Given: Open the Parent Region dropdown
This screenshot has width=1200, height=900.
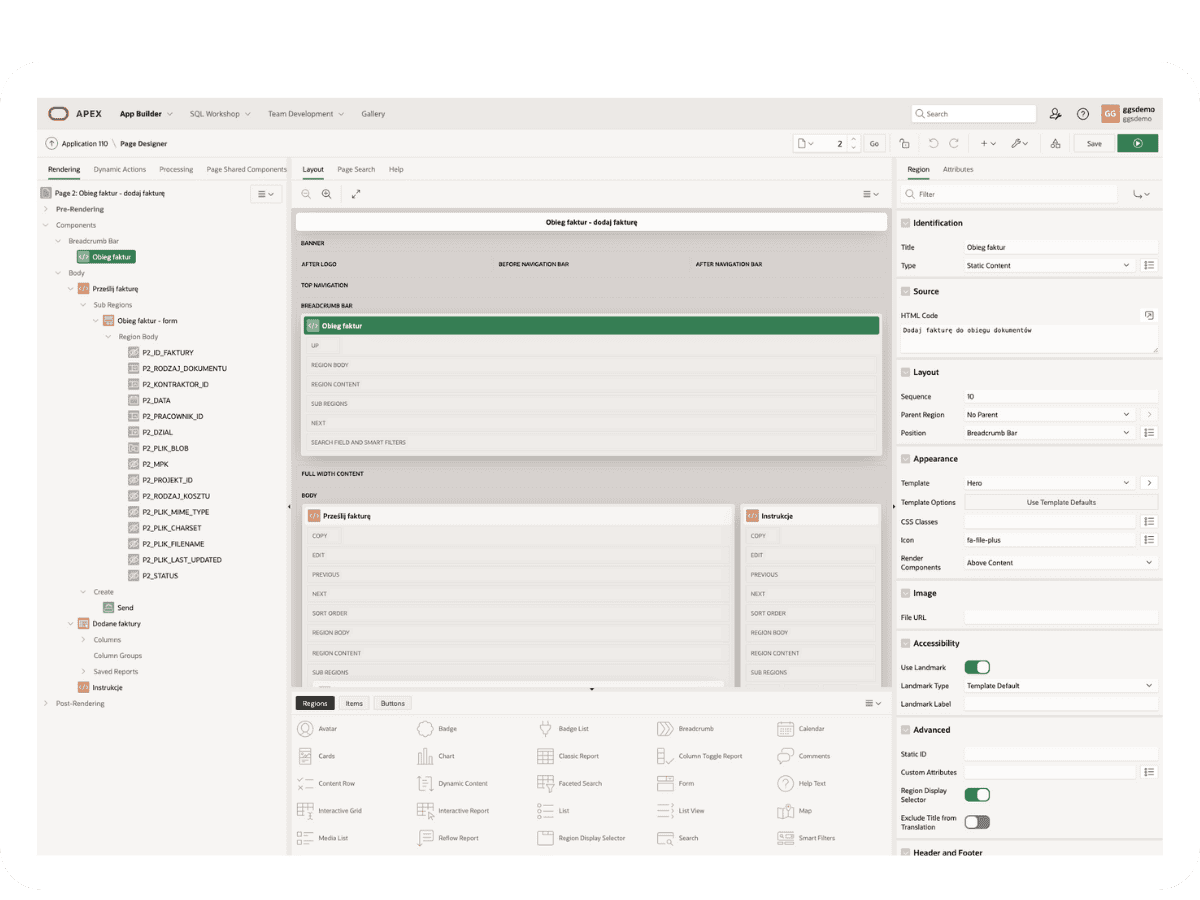Looking at the screenshot, I should point(1049,414).
